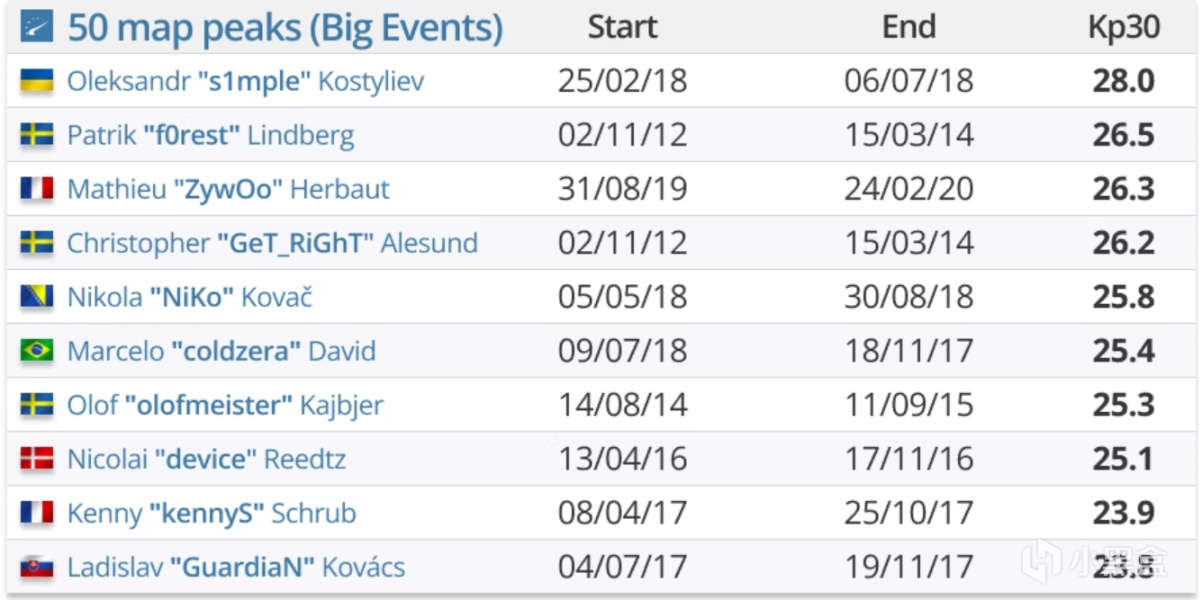Viewport: 1202px width, 600px height.
Task: Click the France flag beside ZywOo
Action: (37, 189)
